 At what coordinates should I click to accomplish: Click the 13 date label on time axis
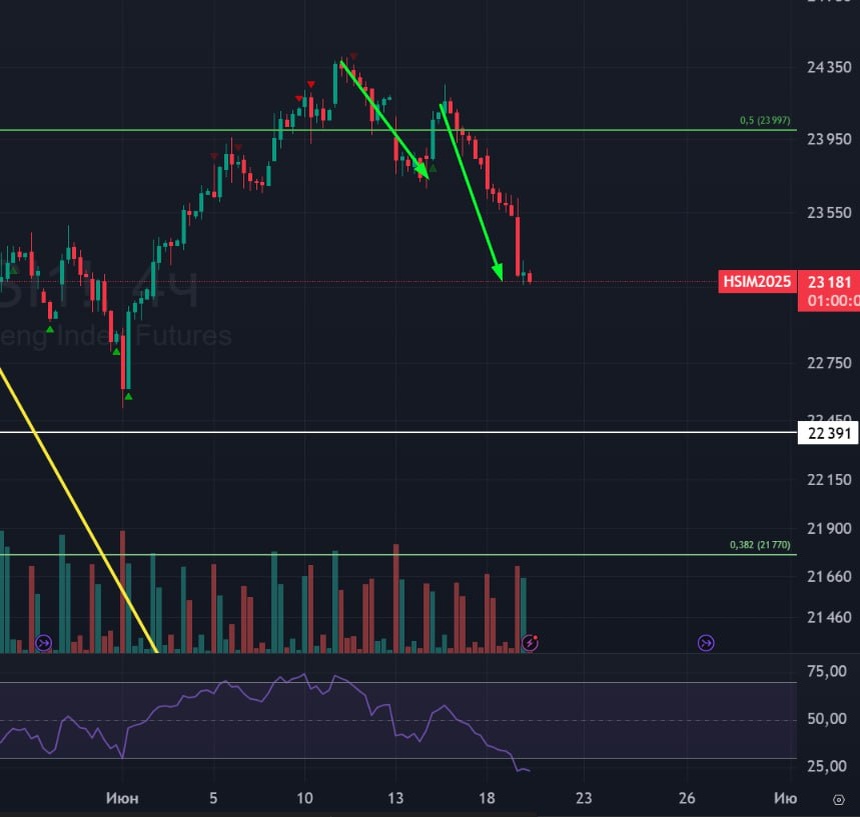click(395, 798)
